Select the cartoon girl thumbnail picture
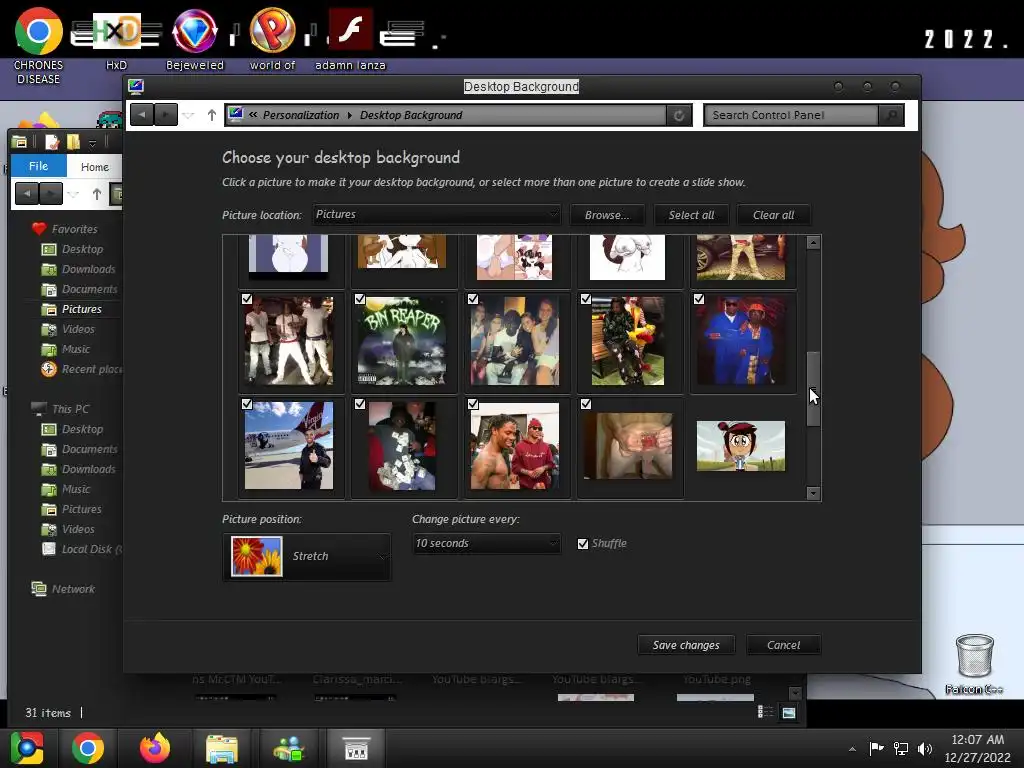The image size is (1024, 768). click(x=741, y=446)
